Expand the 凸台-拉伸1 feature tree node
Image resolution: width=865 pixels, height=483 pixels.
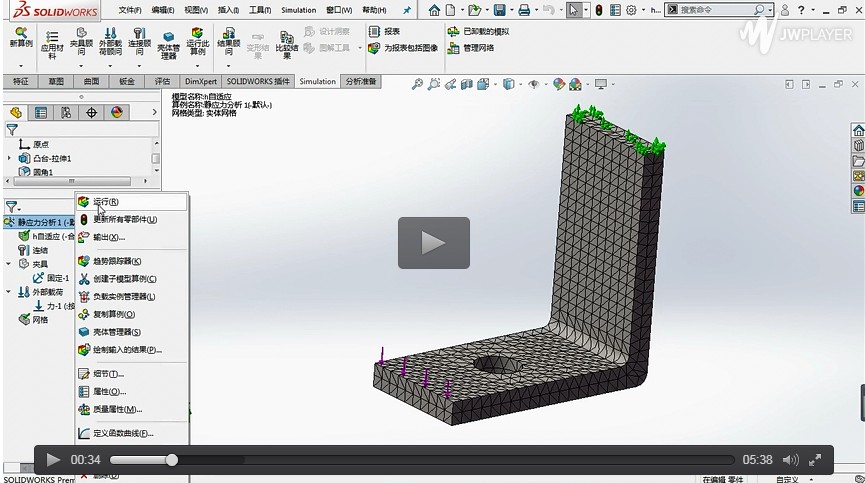tap(10, 158)
